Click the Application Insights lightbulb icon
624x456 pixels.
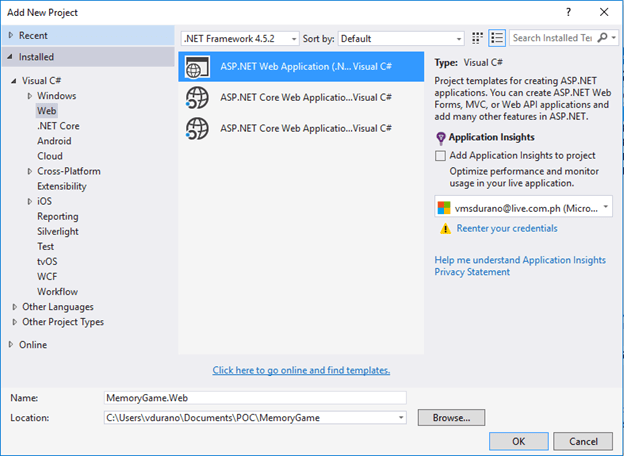point(441,138)
